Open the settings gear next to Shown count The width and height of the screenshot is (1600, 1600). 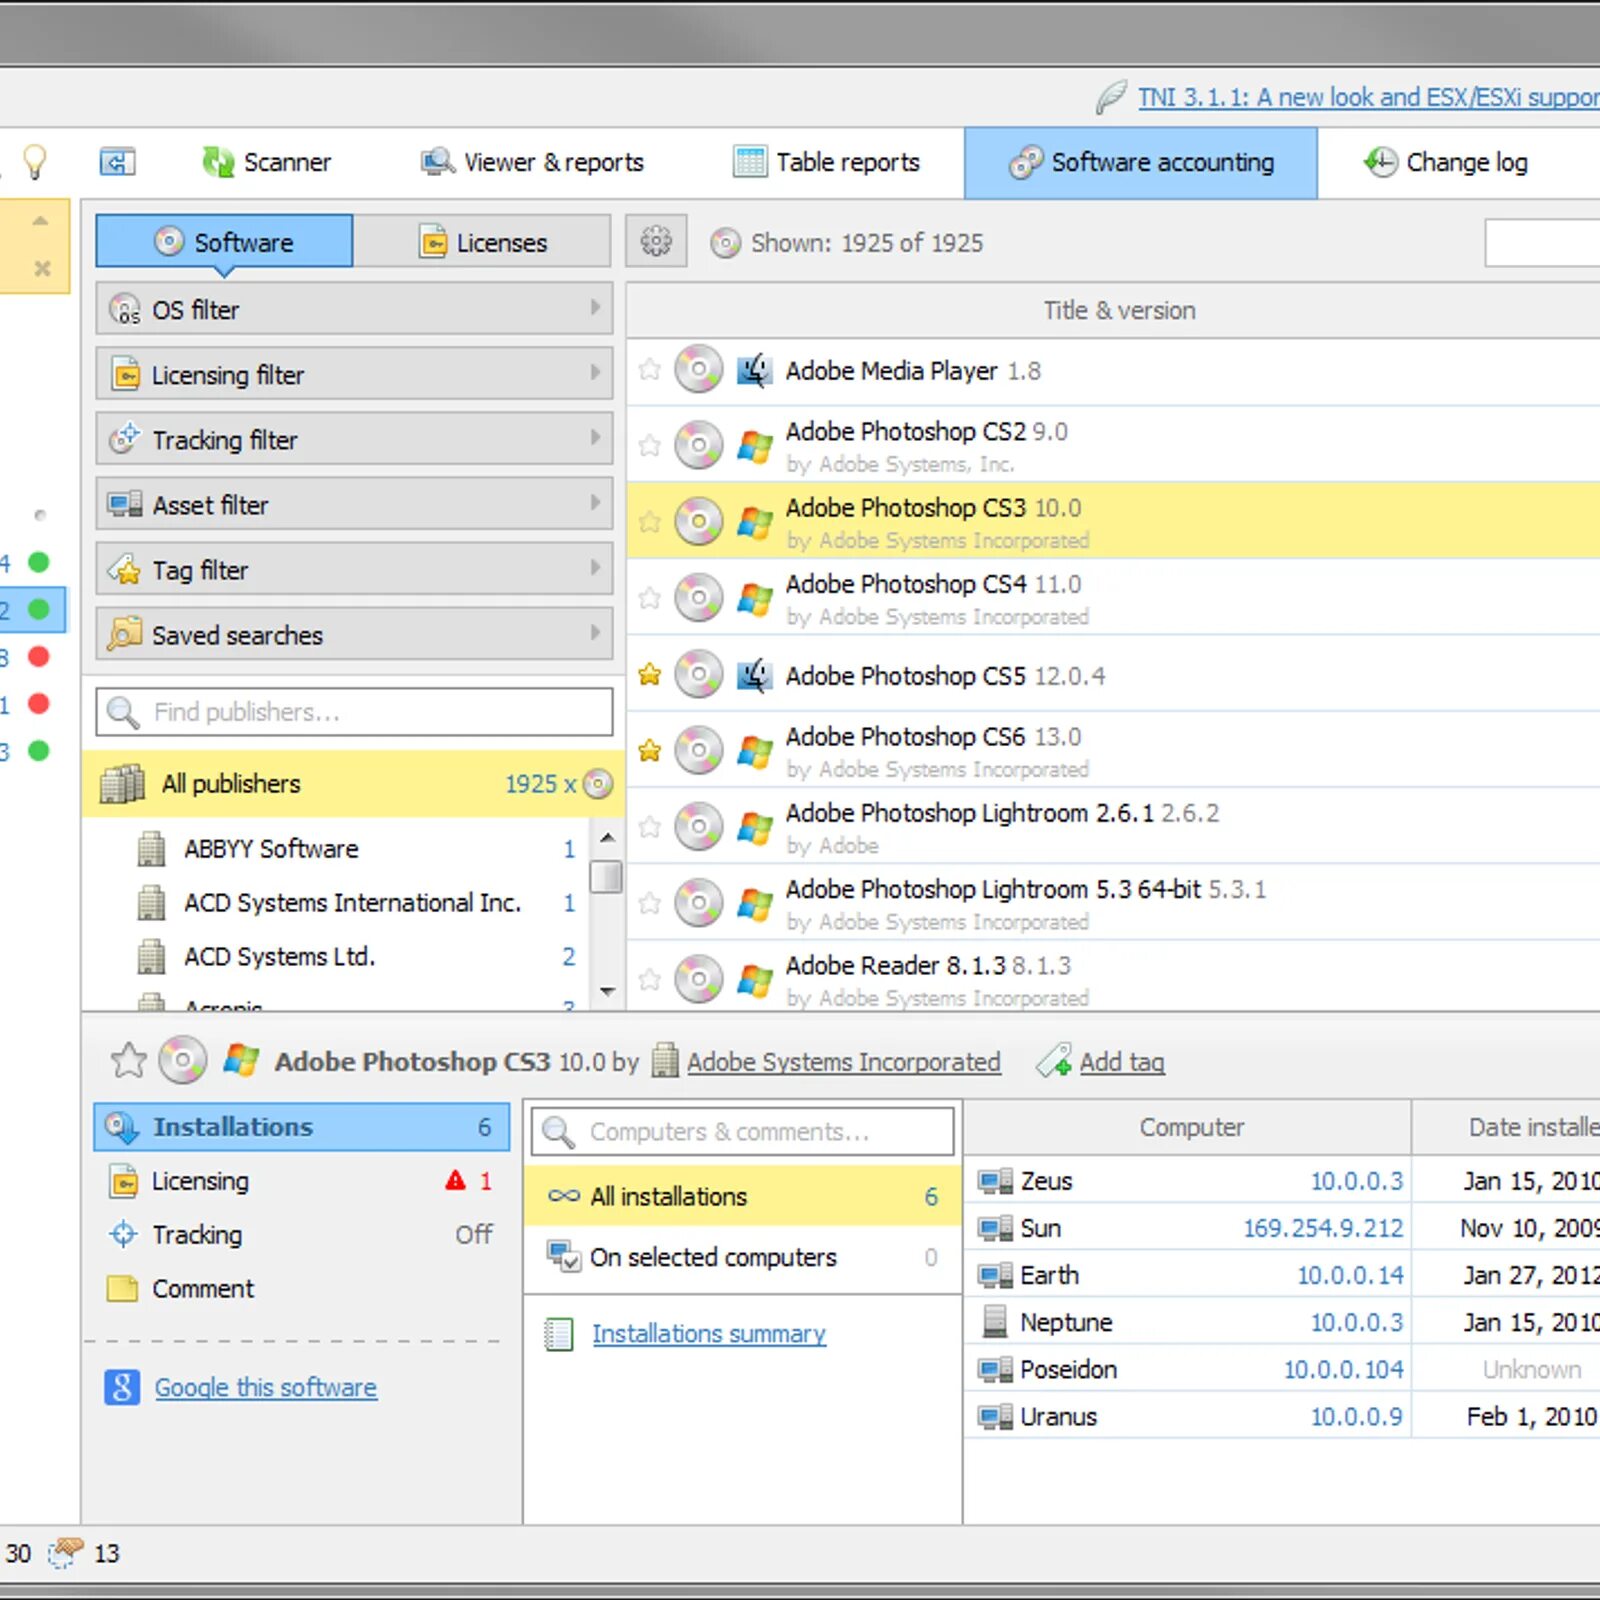pyautogui.click(x=656, y=241)
